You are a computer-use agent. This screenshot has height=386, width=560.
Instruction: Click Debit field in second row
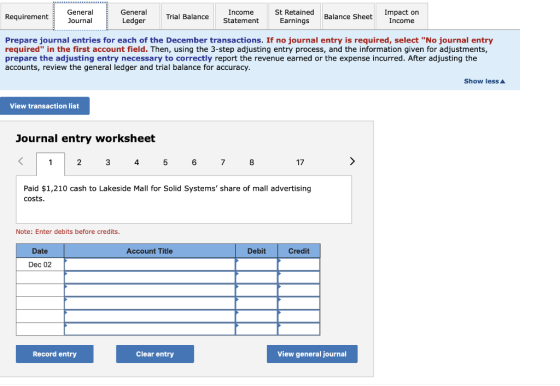pos(256,277)
